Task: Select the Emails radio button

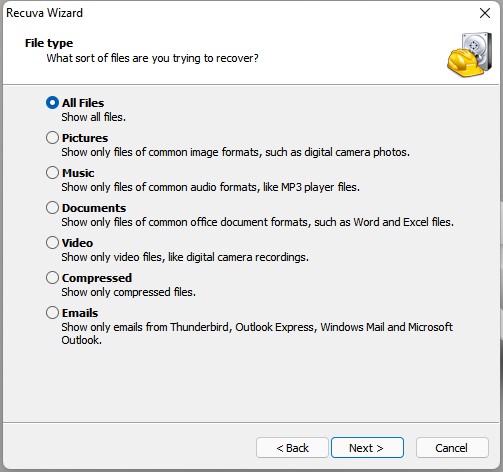Action: [52, 313]
